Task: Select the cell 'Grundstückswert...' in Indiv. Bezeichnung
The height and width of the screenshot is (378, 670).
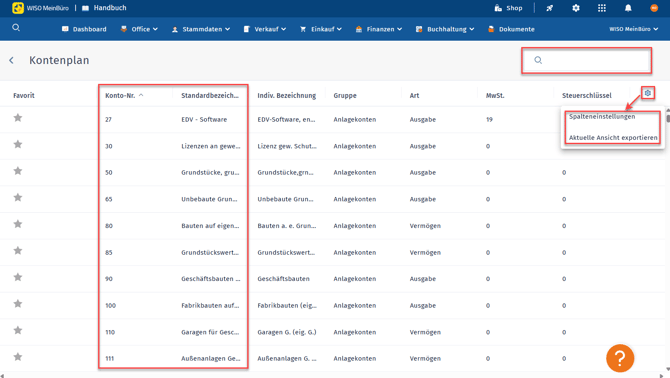Action: 286,252
